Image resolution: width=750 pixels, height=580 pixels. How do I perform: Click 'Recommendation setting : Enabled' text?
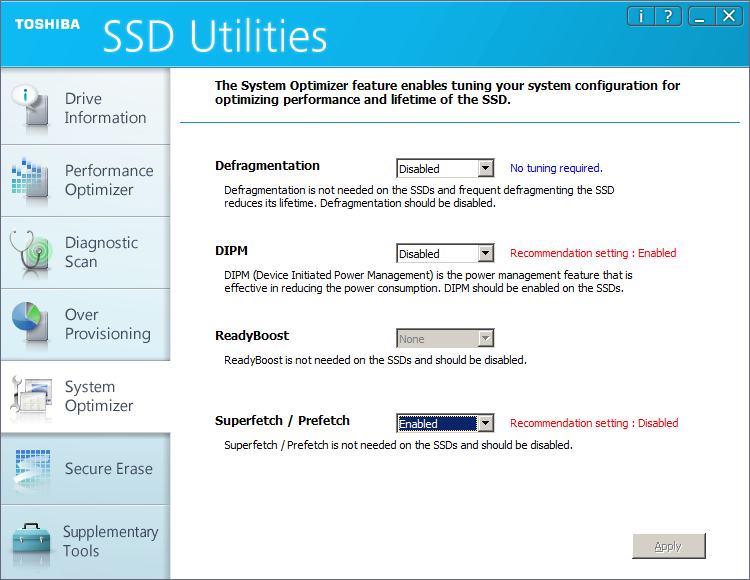(x=593, y=253)
